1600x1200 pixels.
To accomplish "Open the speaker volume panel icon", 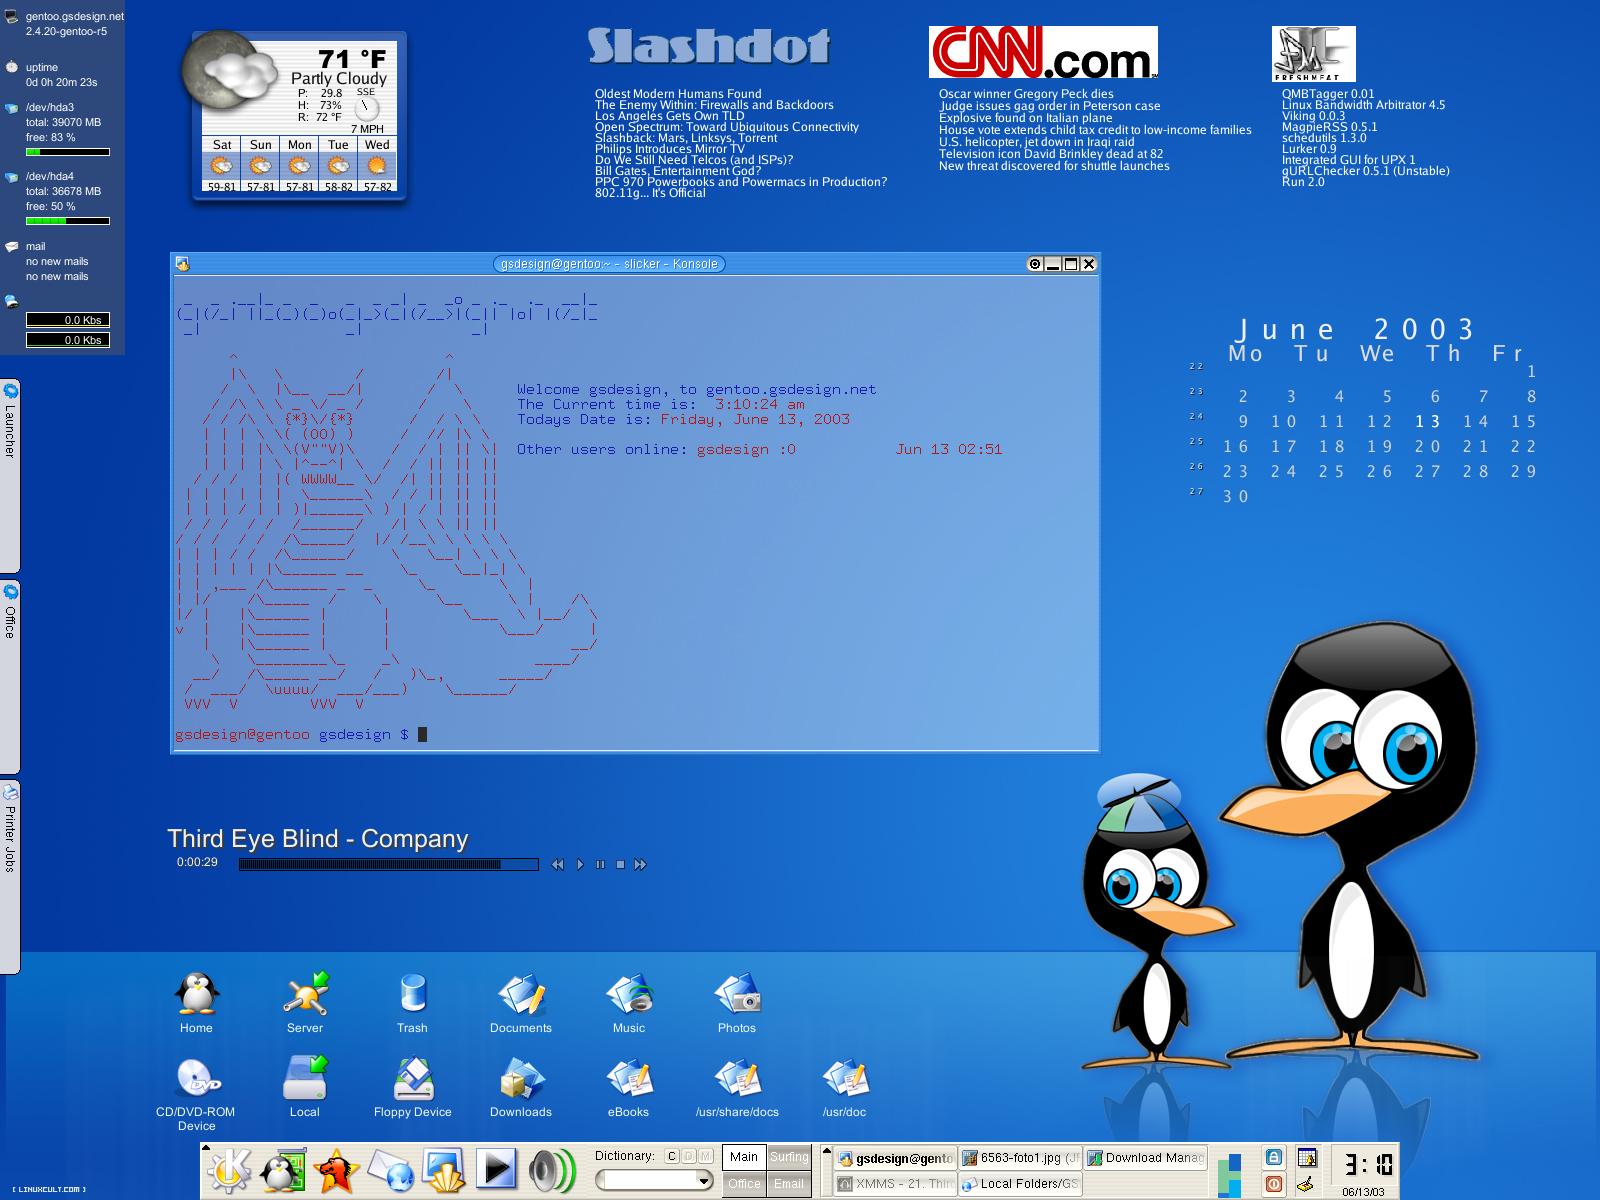I will (551, 1169).
